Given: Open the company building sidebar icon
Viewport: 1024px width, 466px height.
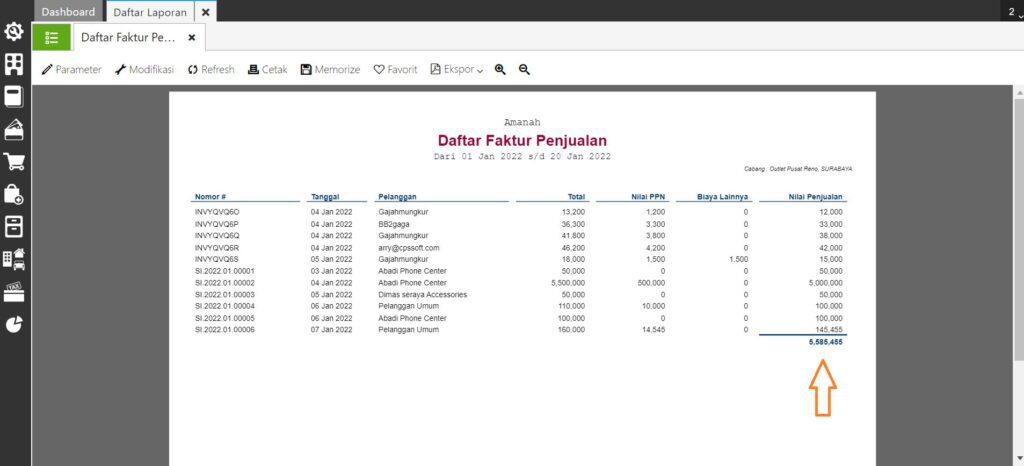Looking at the screenshot, I should point(14,65).
